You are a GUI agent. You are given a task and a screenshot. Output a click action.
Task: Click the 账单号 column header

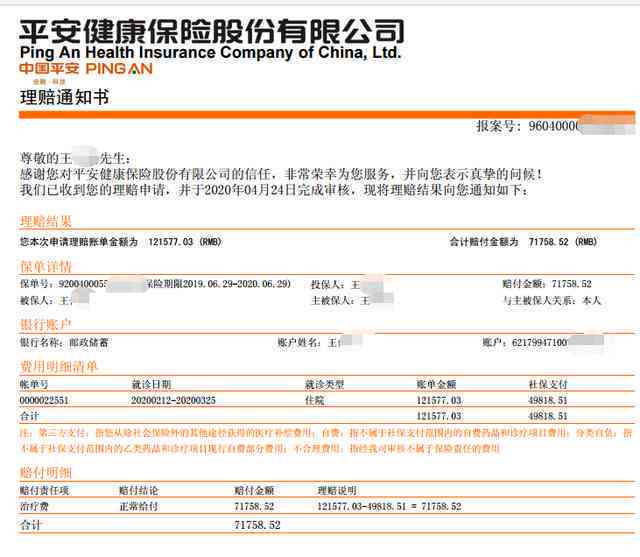pos(34,384)
